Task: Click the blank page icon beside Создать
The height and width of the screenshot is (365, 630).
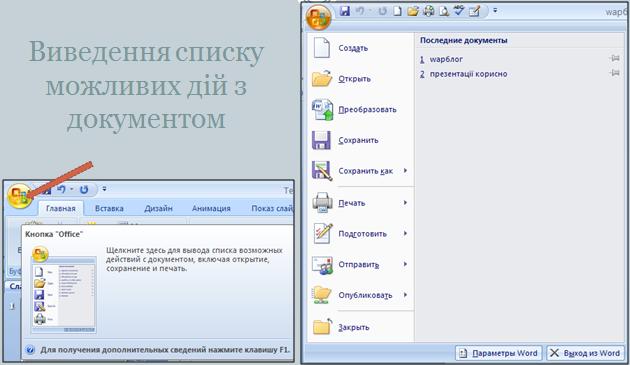Action: pyautogui.click(x=322, y=47)
